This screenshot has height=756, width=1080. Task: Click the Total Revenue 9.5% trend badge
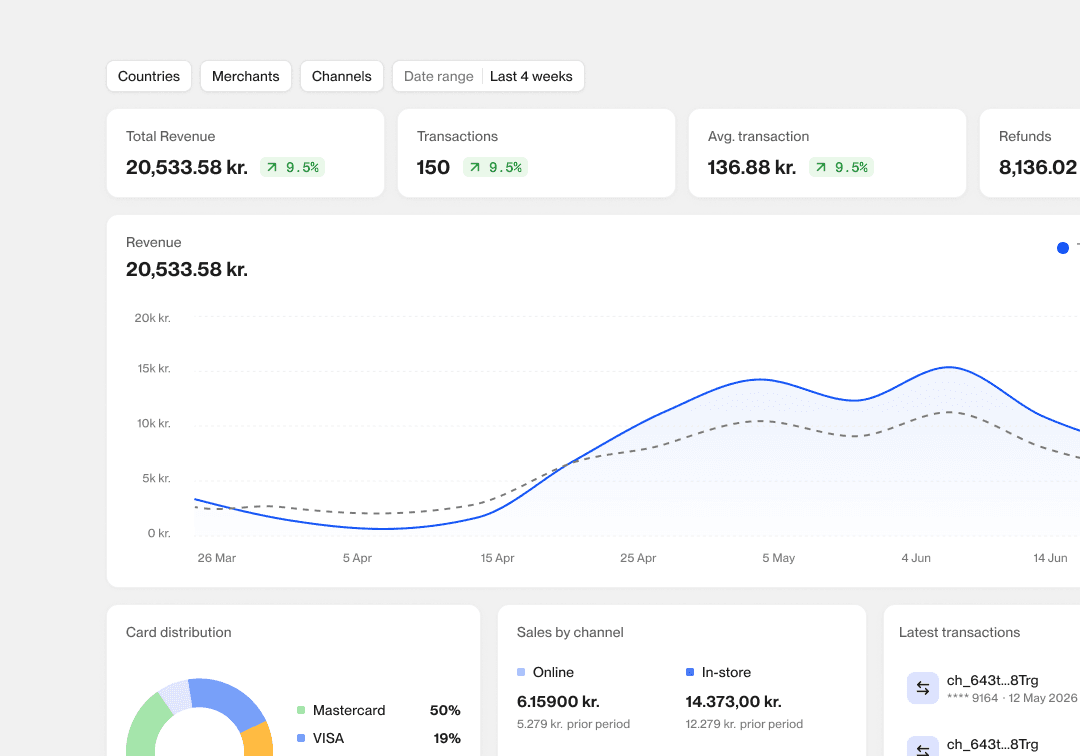[293, 167]
